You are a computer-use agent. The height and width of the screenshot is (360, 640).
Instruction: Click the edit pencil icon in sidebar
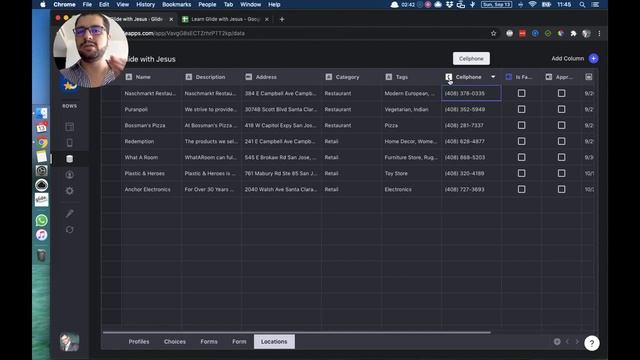pos(69,213)
